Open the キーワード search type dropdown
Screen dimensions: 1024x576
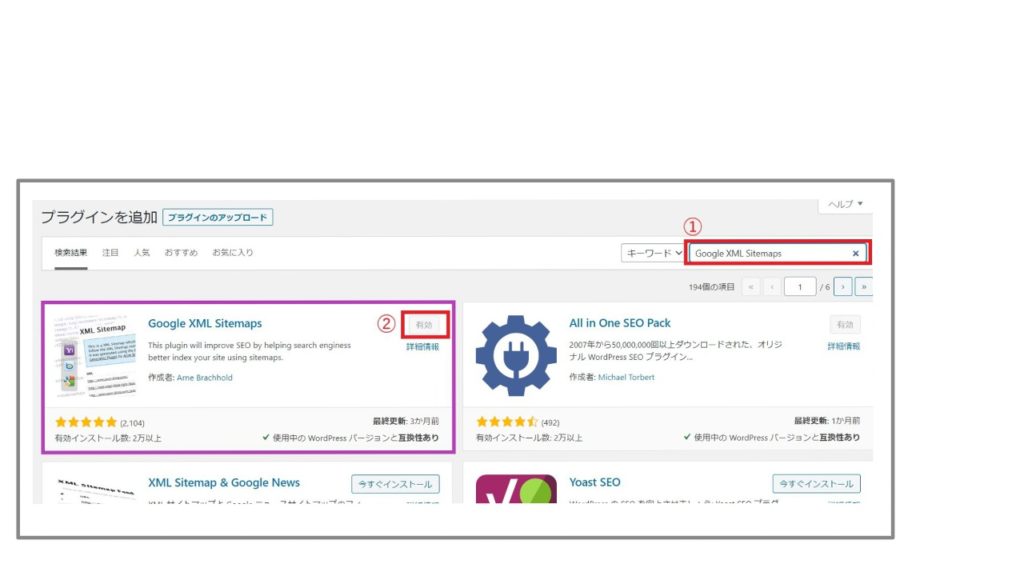(x=652, y=253)
